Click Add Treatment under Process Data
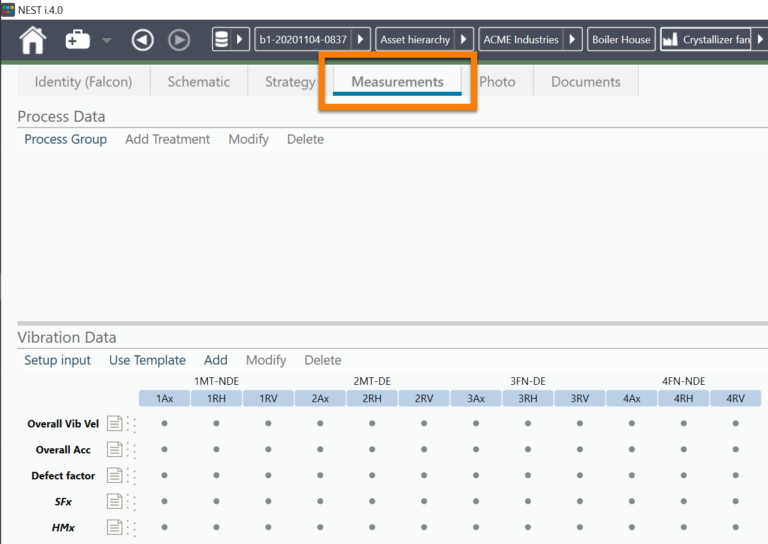Screen dimensions: 768x544 167,139
